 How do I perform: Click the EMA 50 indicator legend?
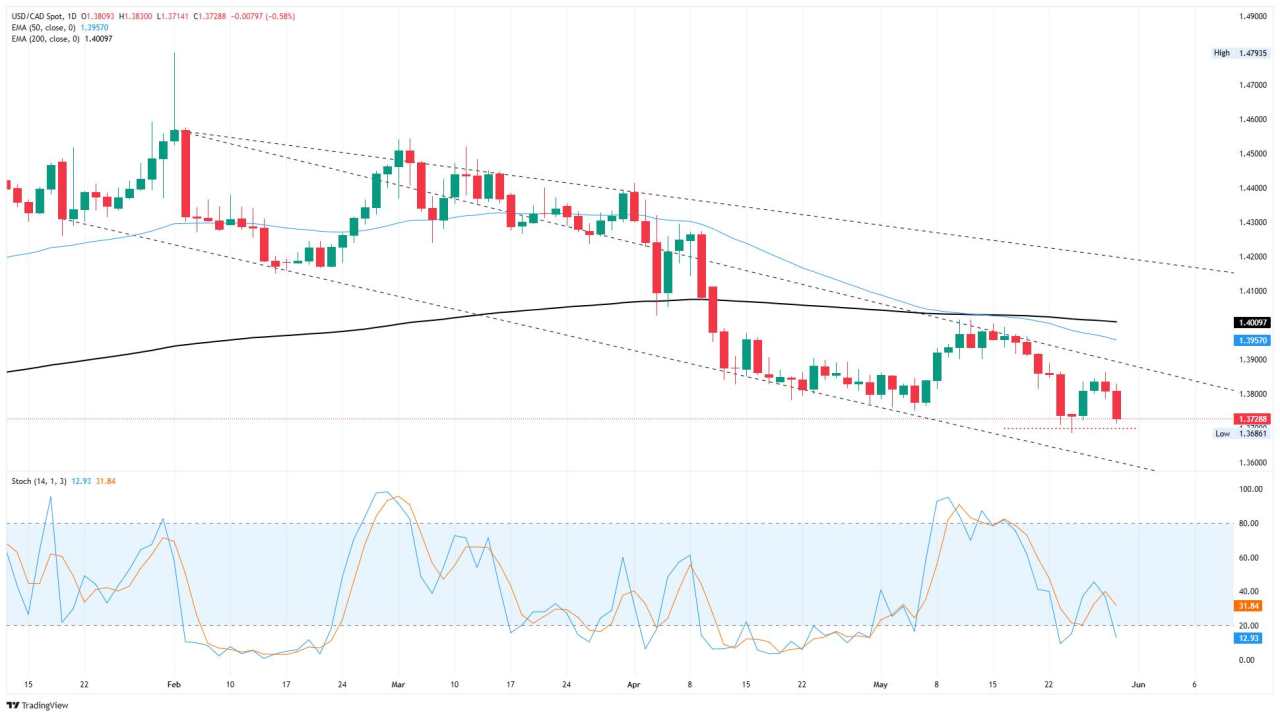click(60, 28)
